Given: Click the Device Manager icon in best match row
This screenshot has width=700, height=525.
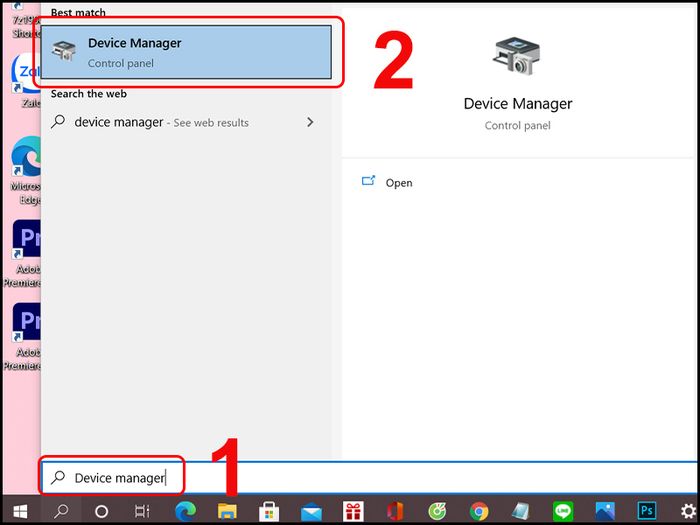Looking at the screenshot, I should pos(64,50).
